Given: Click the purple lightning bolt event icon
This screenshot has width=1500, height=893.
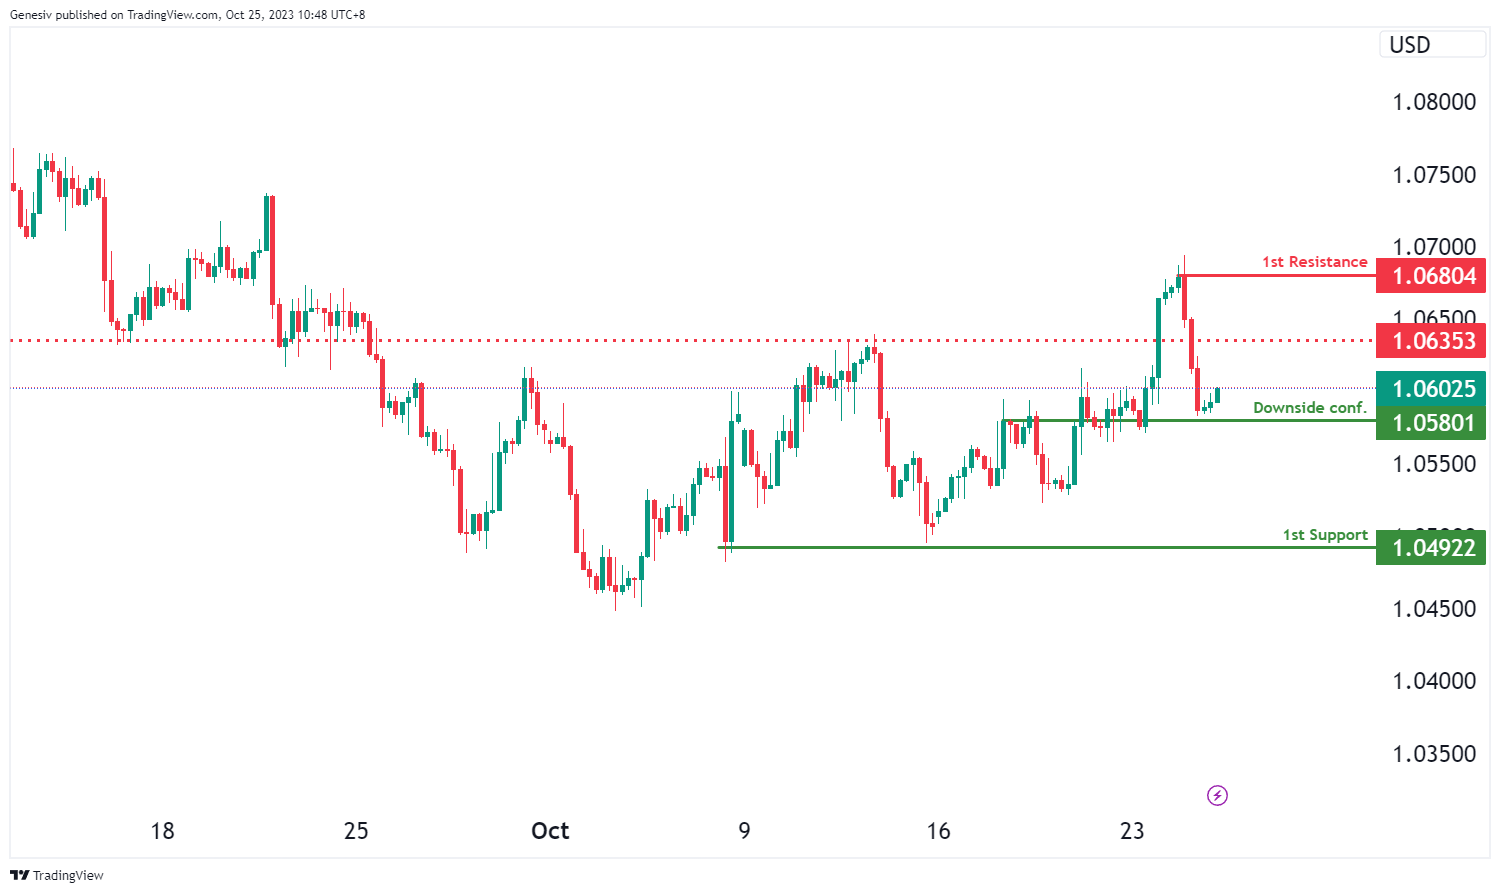Looking at the screenshot, I should (1217, 796).
